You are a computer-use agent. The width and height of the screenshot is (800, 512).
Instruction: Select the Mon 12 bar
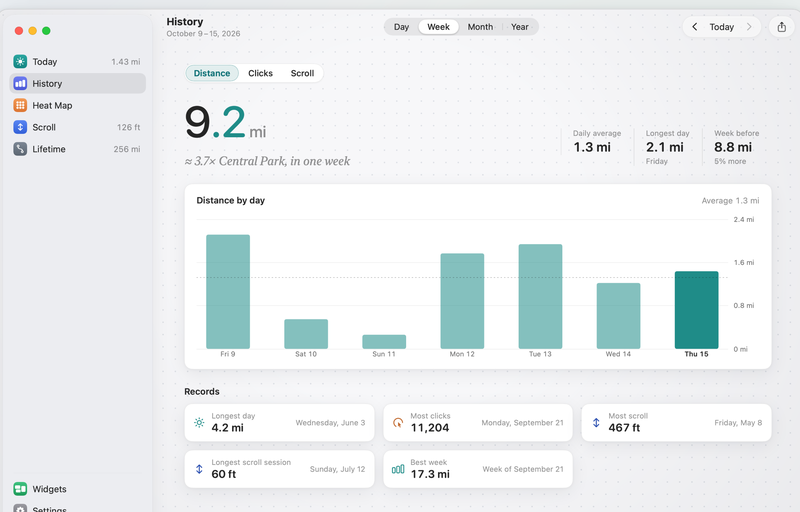tap(462, 301)
